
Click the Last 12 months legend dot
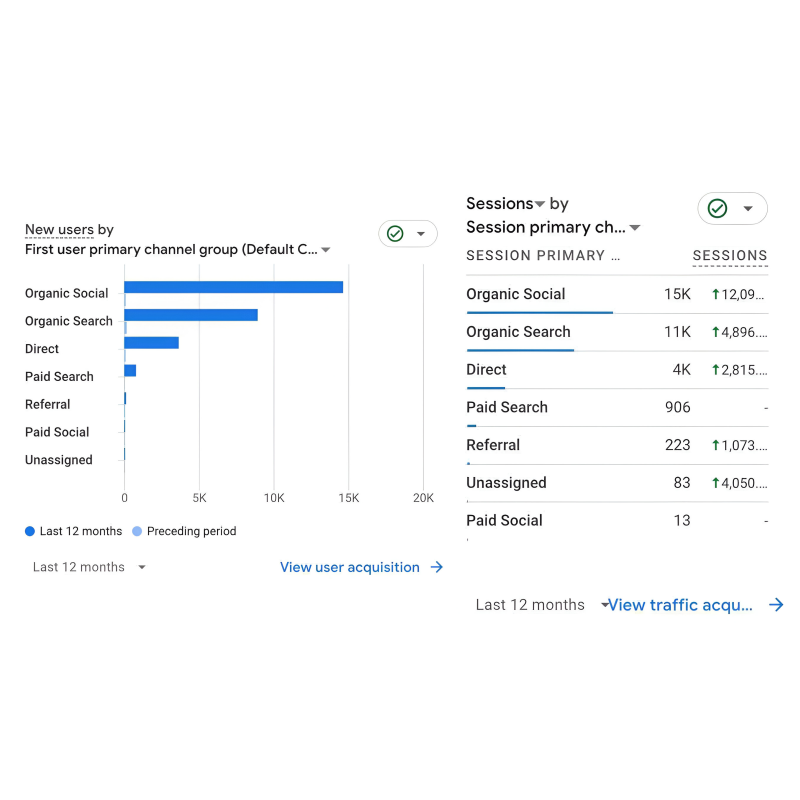30,532
